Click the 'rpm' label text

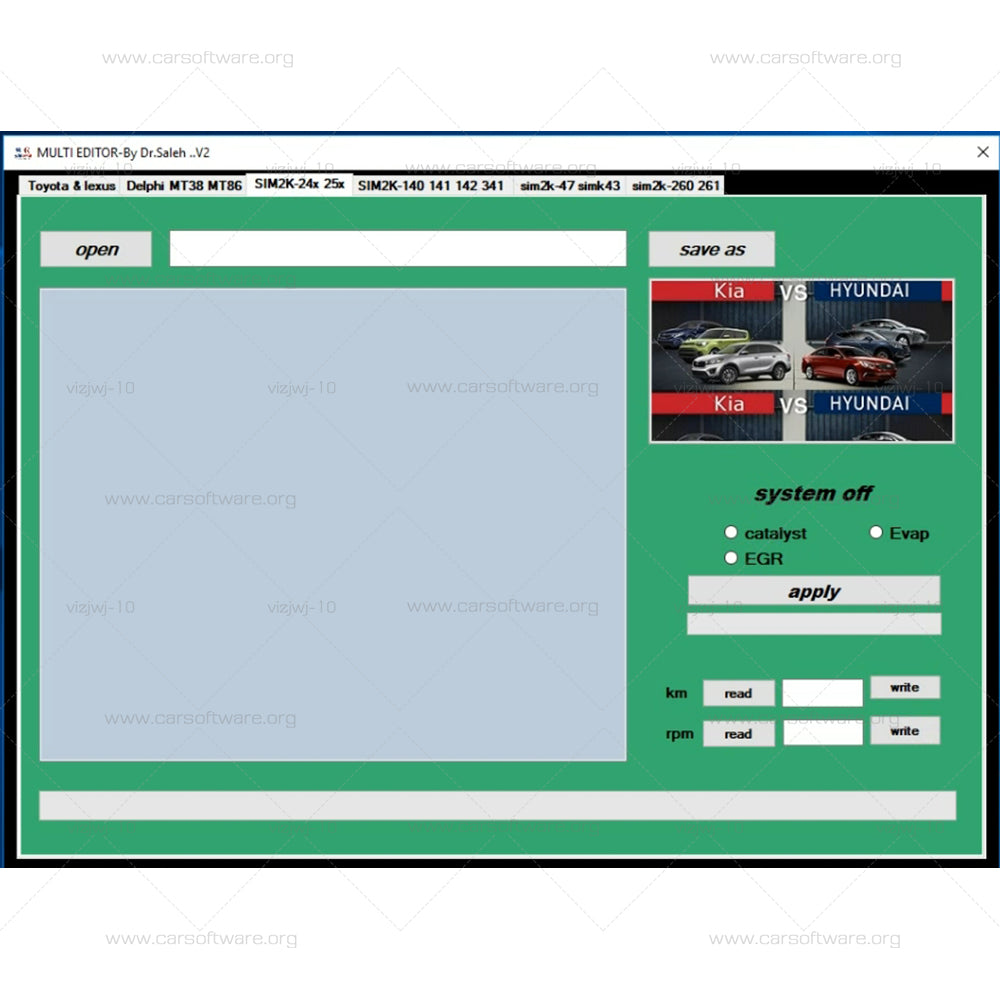(x=679, y=734)
